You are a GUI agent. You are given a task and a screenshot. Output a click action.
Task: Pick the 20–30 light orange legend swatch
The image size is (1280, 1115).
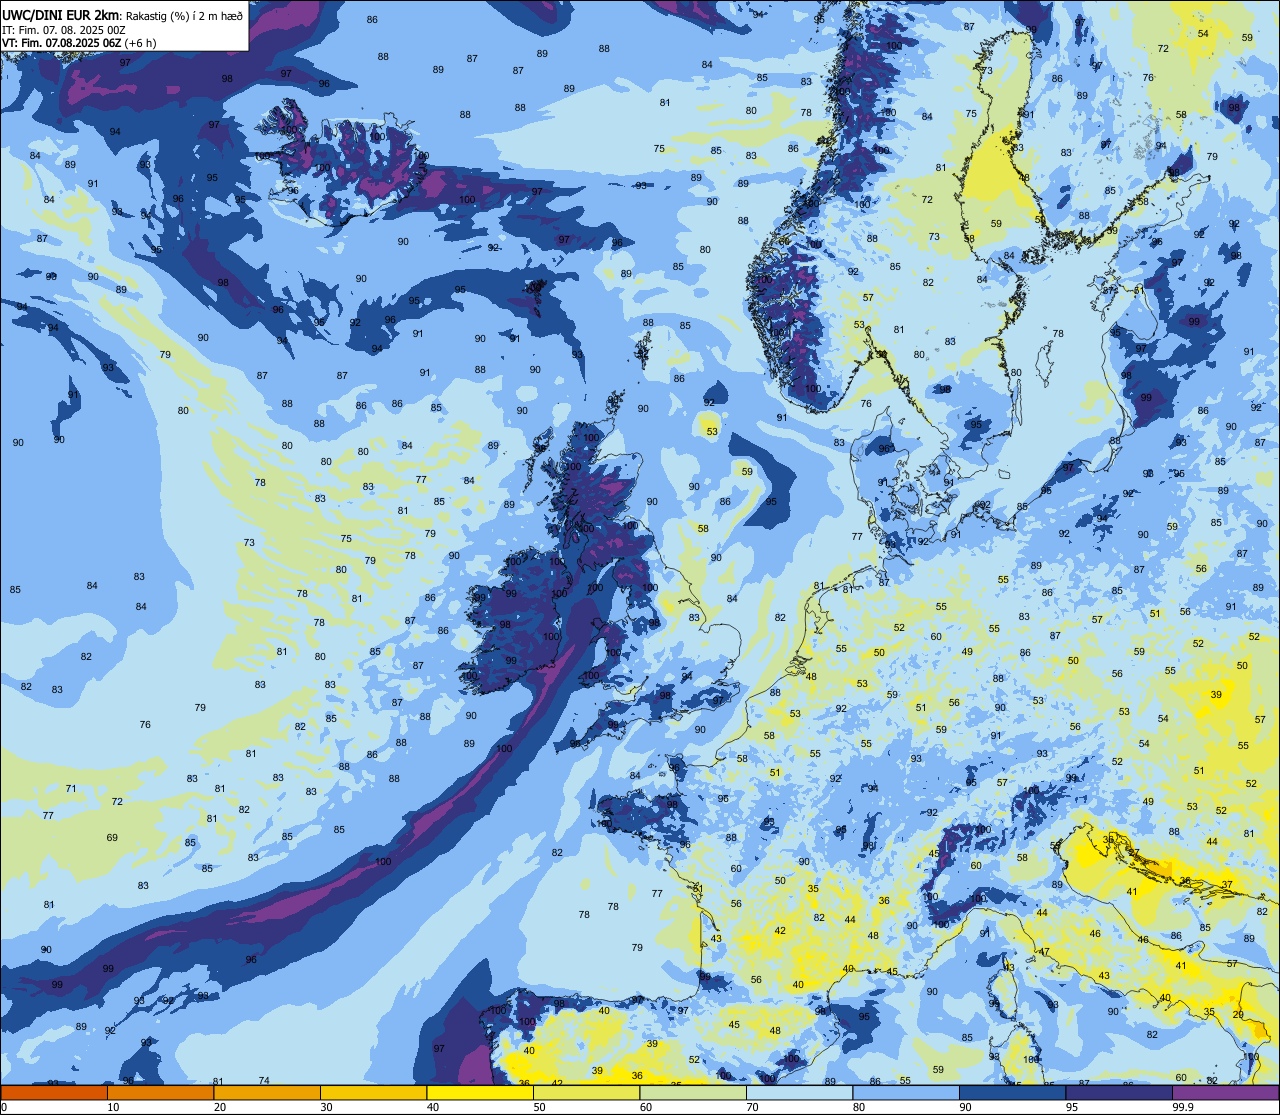(267, 1092)
